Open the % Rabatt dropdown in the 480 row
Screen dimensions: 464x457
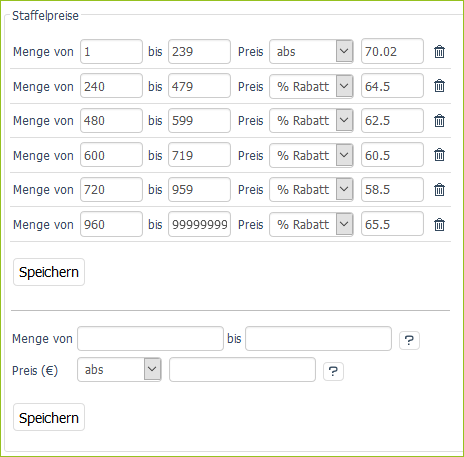(x=311, y=120)
